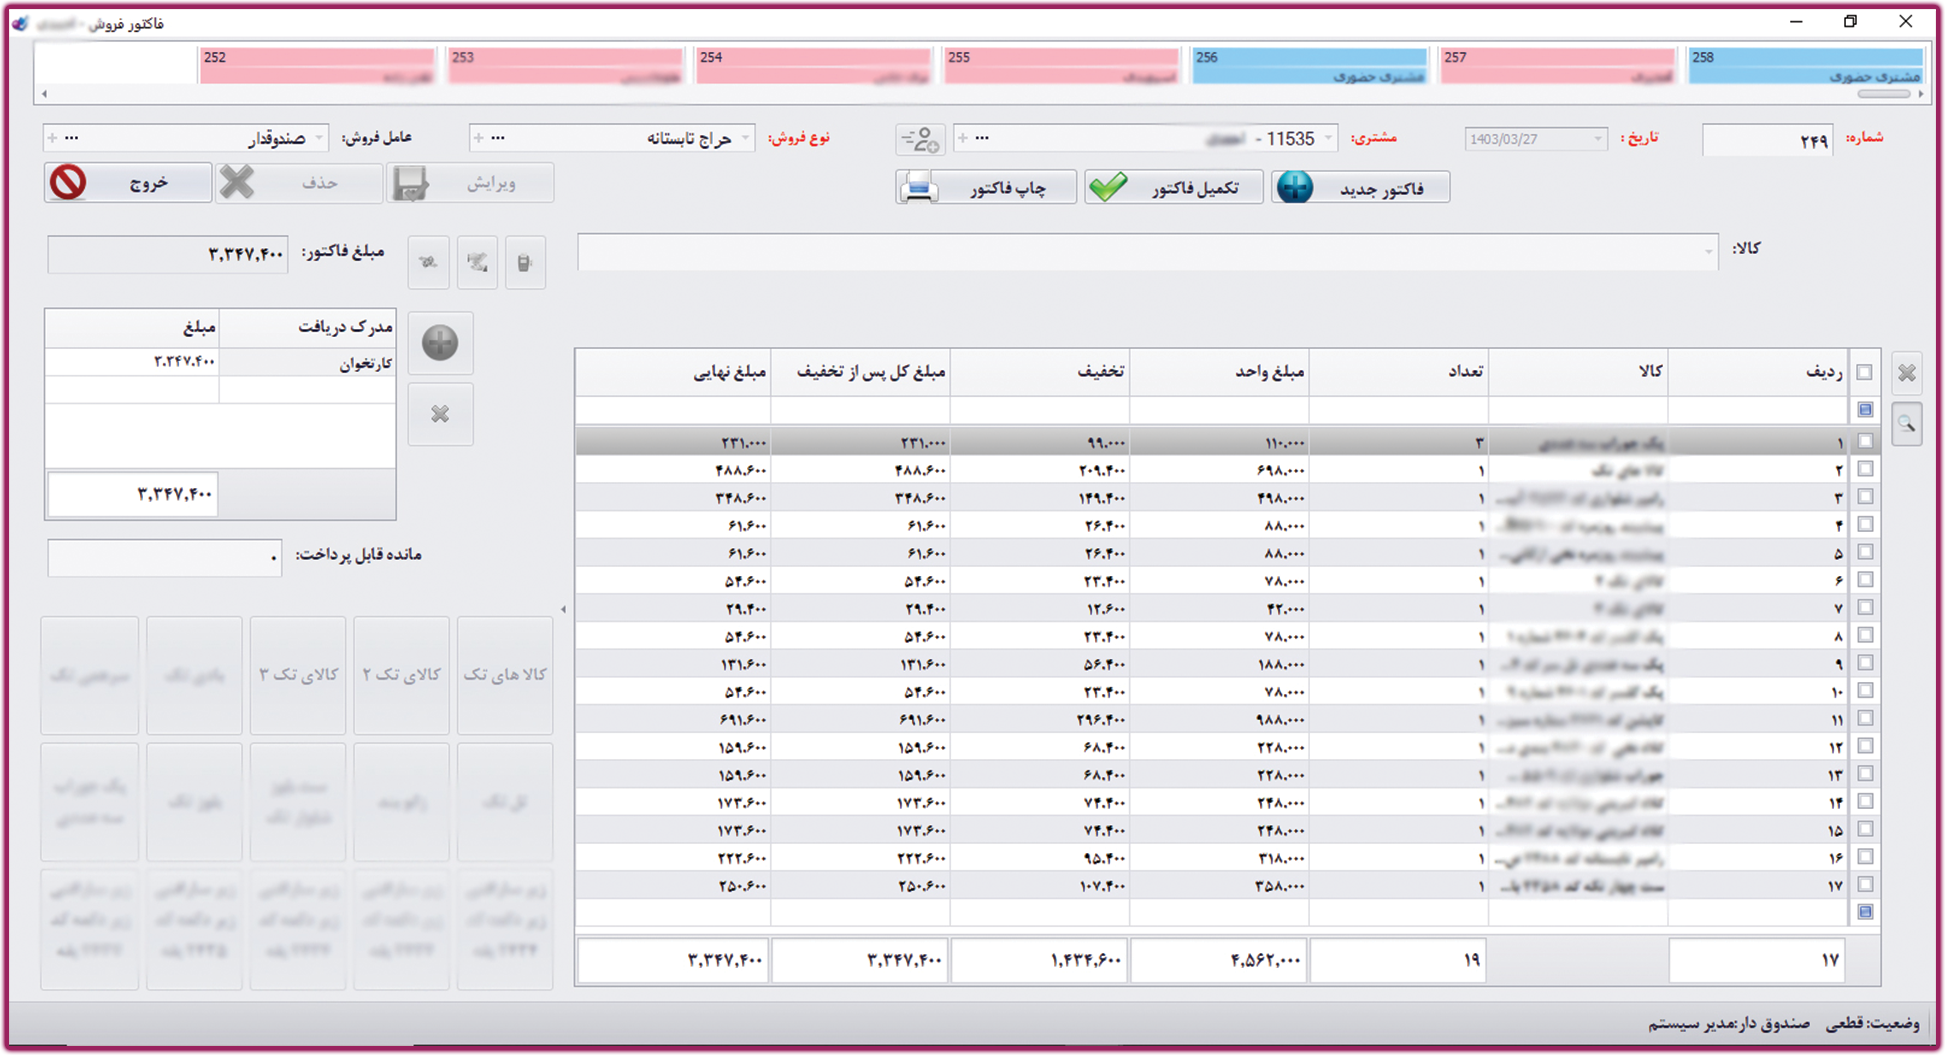Select the کارتخوان payment row
Viewport: 1945px width, 1055px height.
[220, 362]
